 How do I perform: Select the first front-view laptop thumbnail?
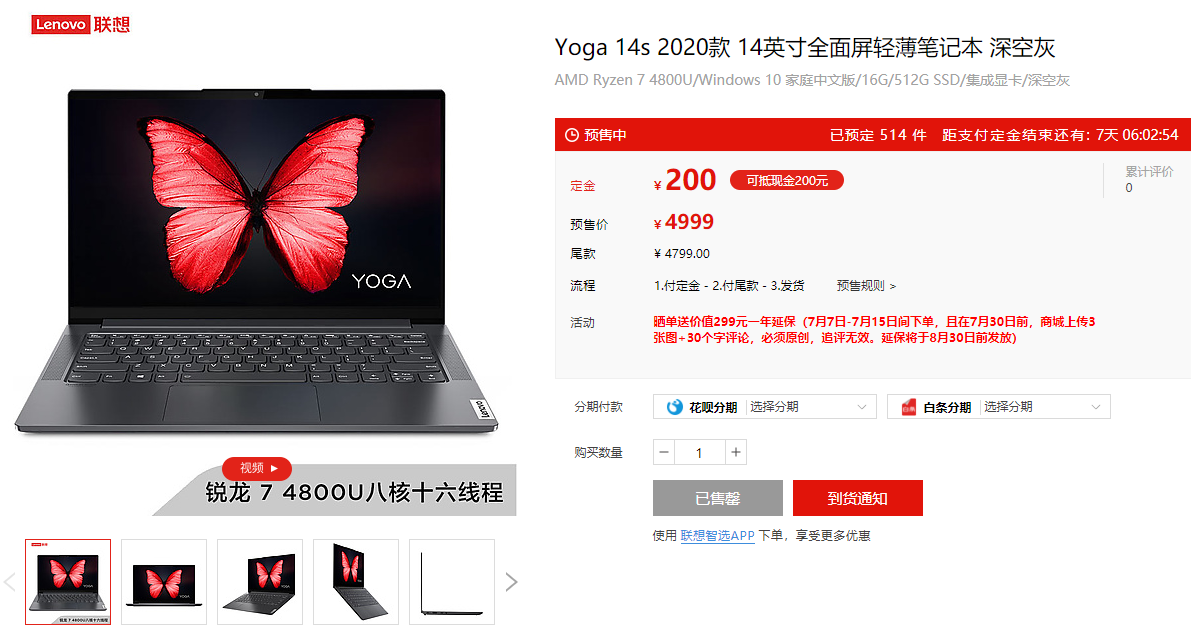tap(68, 582)
